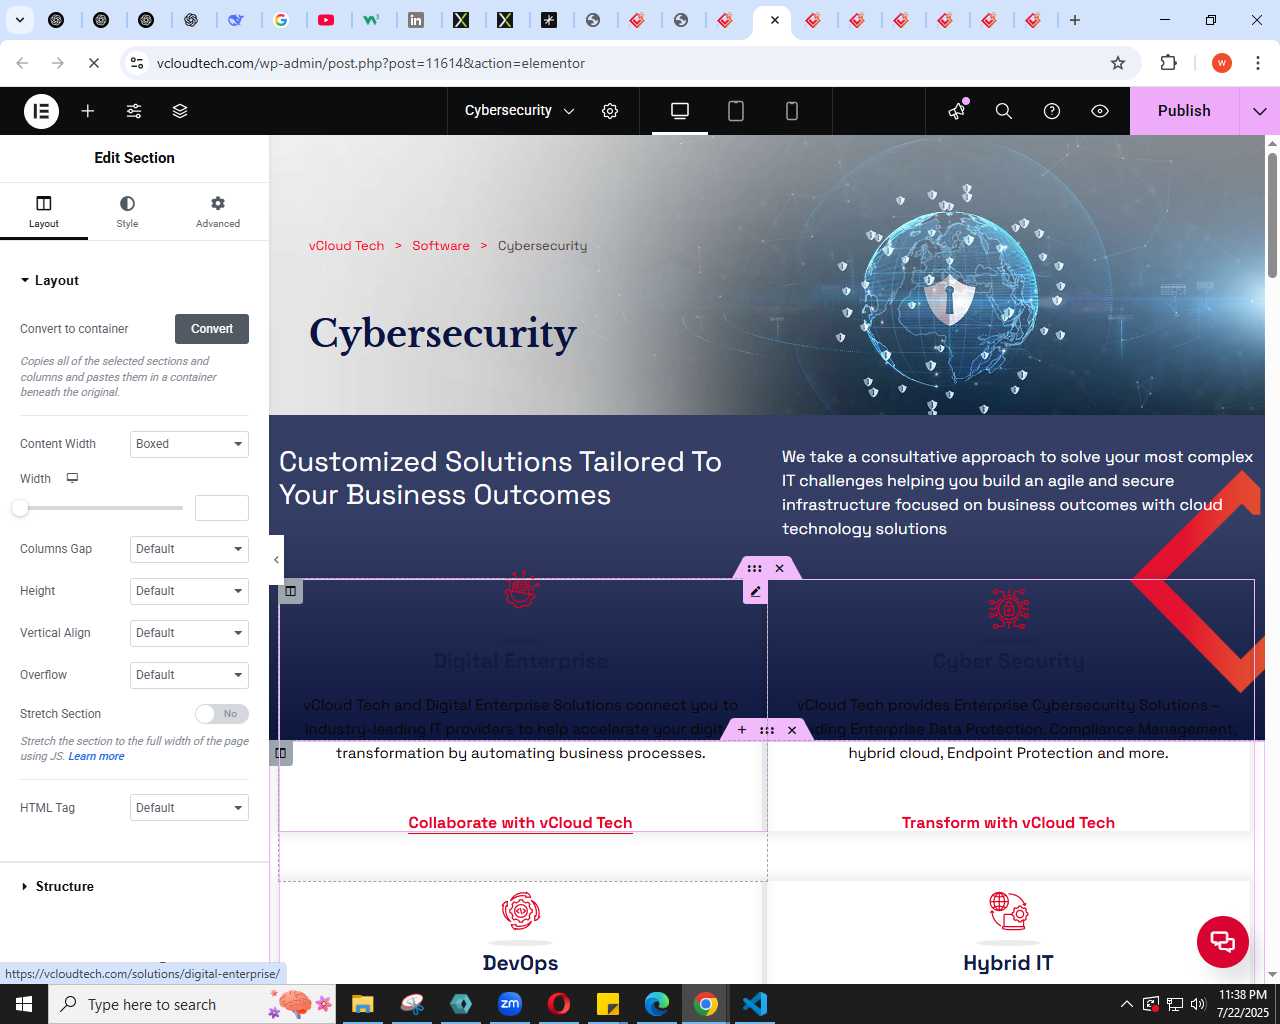1280x1024 pixels.
Task: Open a new browser tab
Action: 1075,20
